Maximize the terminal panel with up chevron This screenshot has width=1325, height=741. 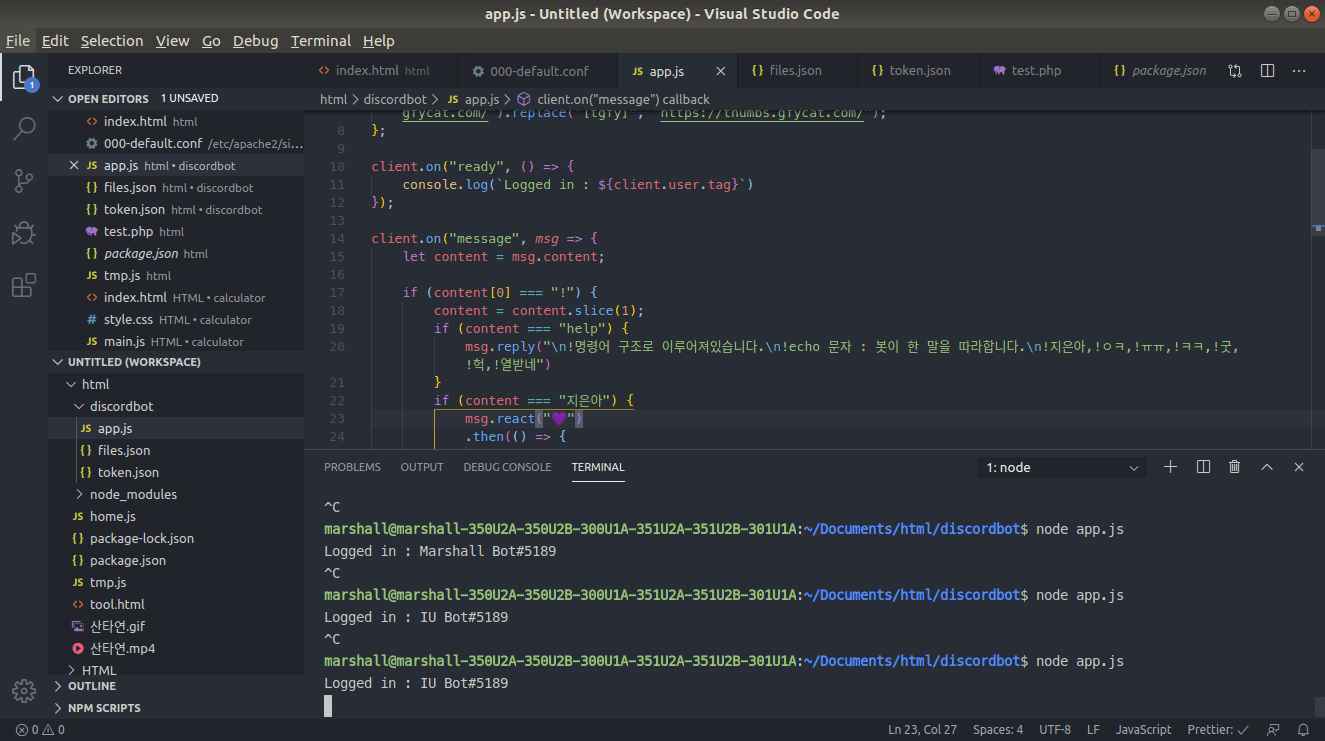coord(1267,467)
